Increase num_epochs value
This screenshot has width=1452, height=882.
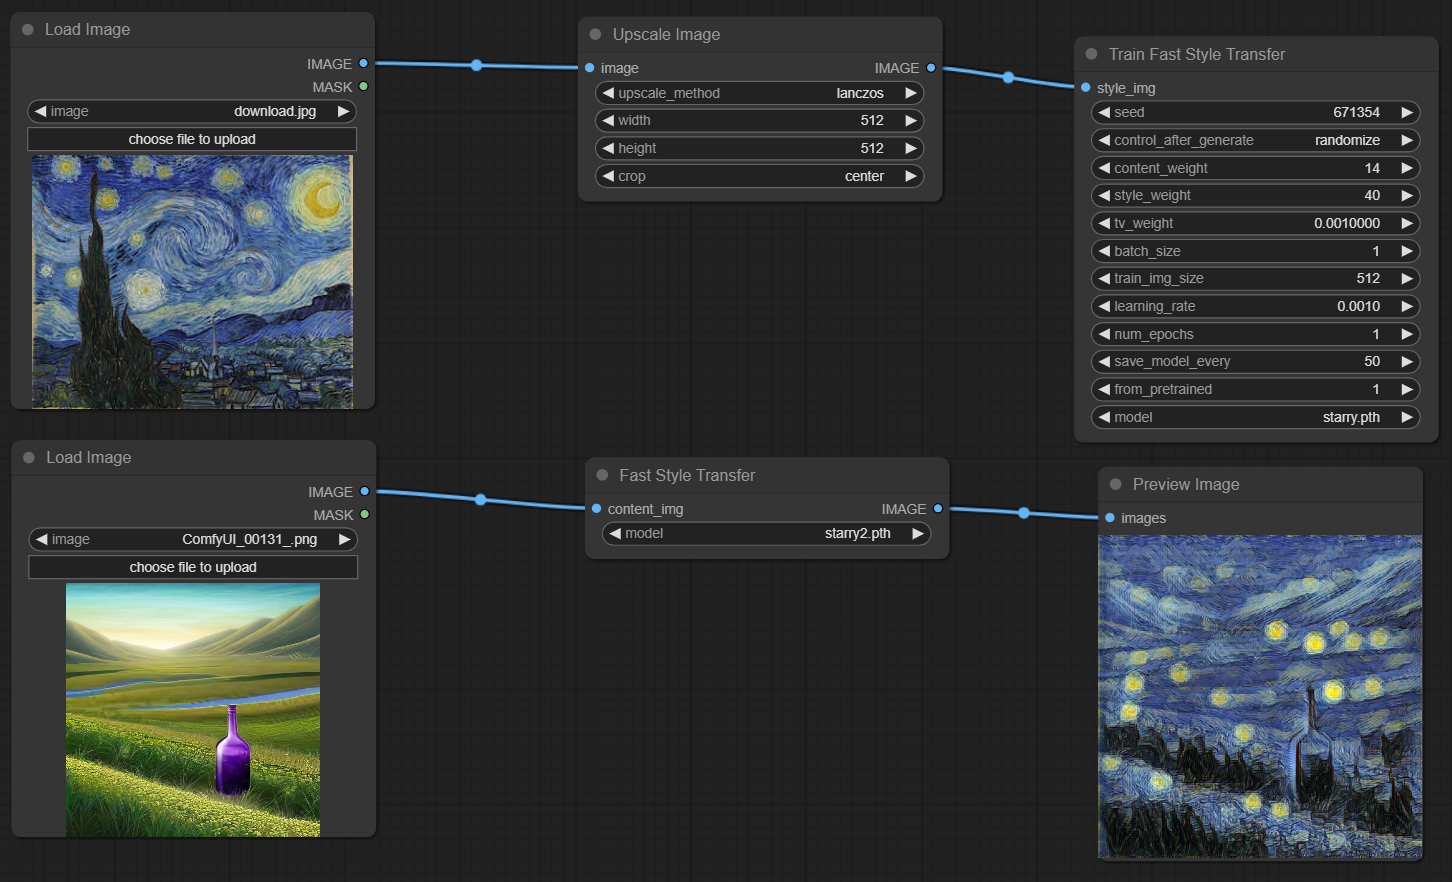pyautogui.click(x=1406, y=334)
